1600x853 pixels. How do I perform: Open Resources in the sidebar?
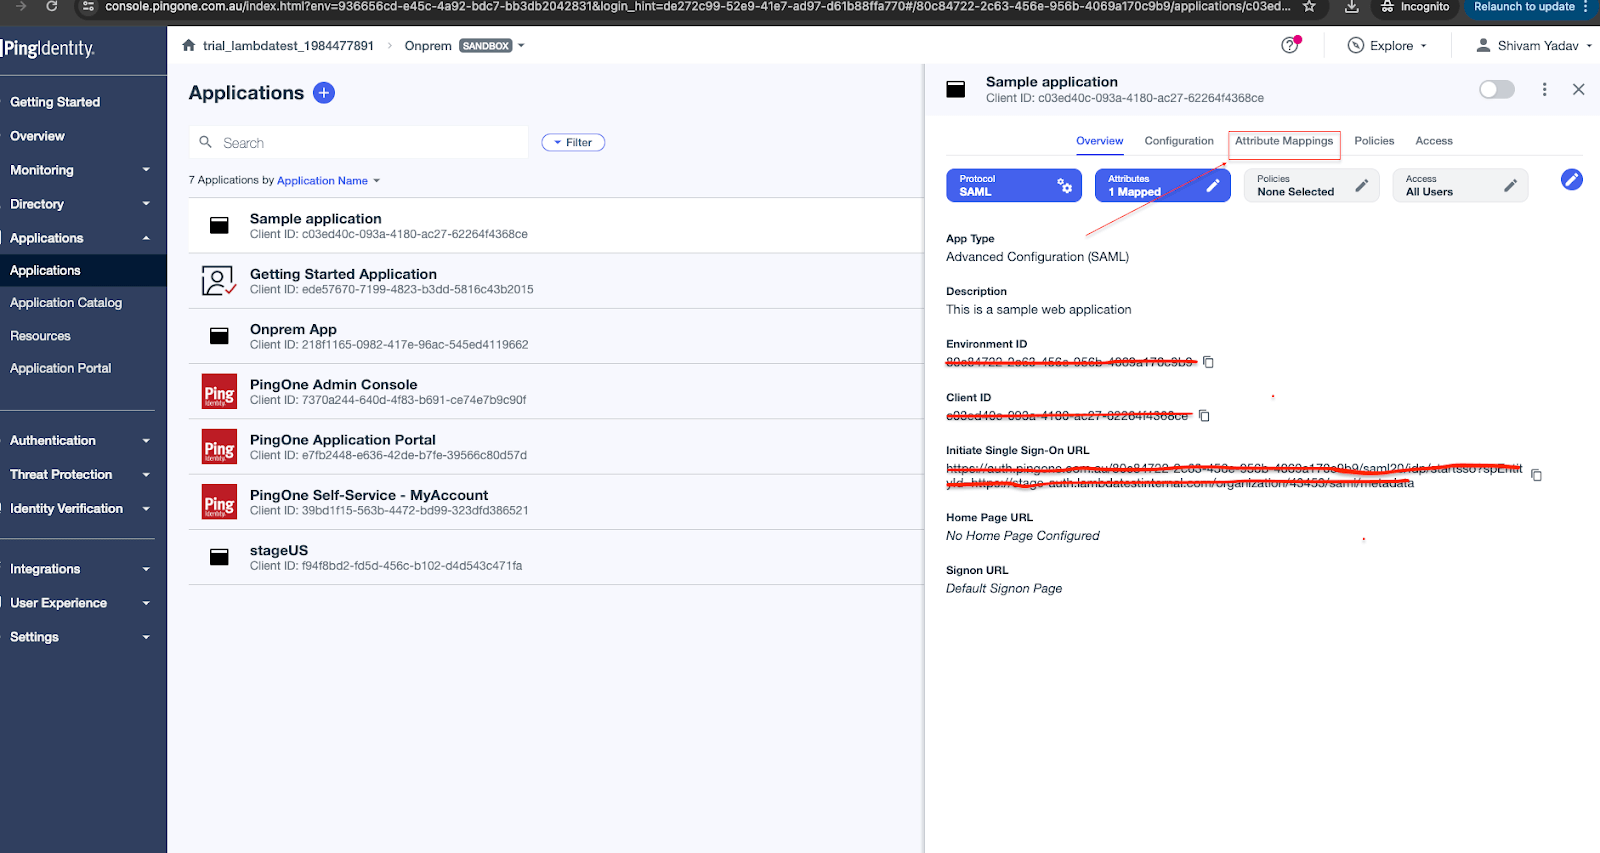[40, 336]
